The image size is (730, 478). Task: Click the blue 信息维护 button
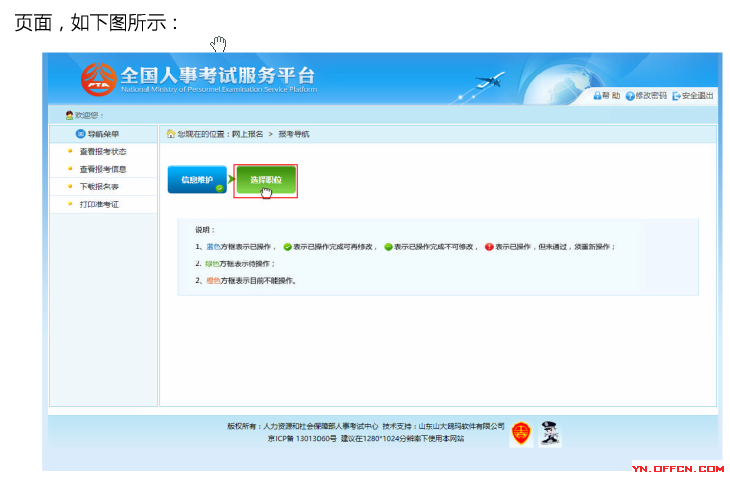pos(197,180)
